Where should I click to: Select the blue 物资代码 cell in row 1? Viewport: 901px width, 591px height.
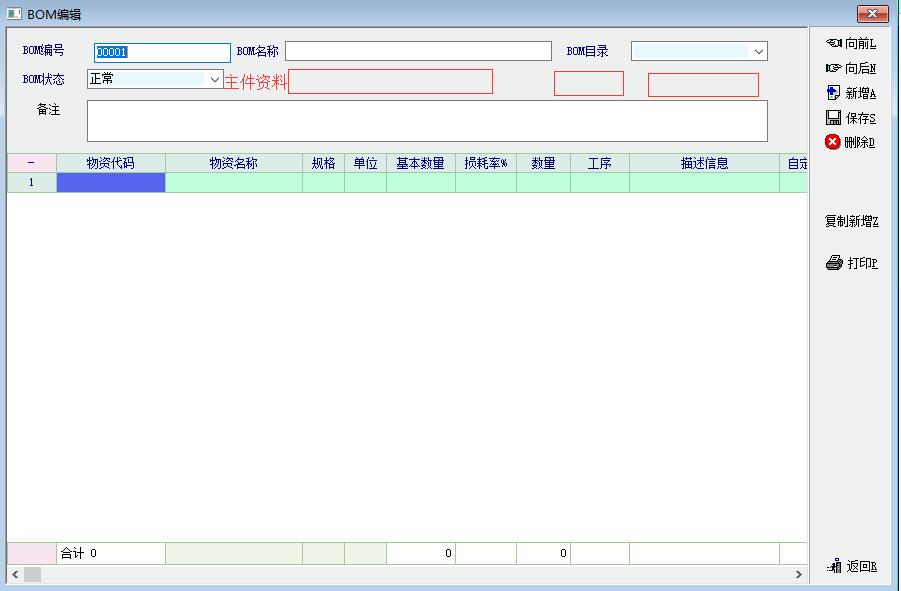click(110, 183)
